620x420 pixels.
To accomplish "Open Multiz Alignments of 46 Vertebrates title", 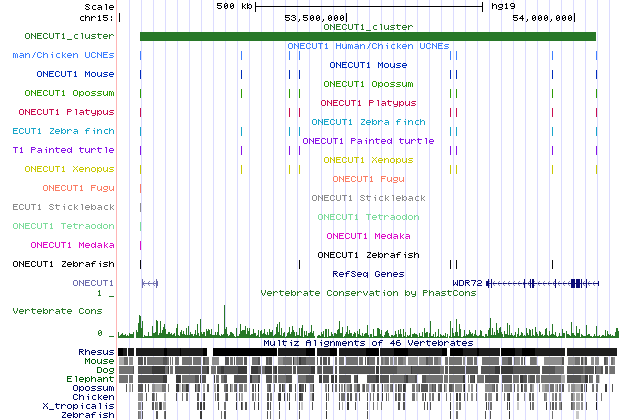I will 367,343.
